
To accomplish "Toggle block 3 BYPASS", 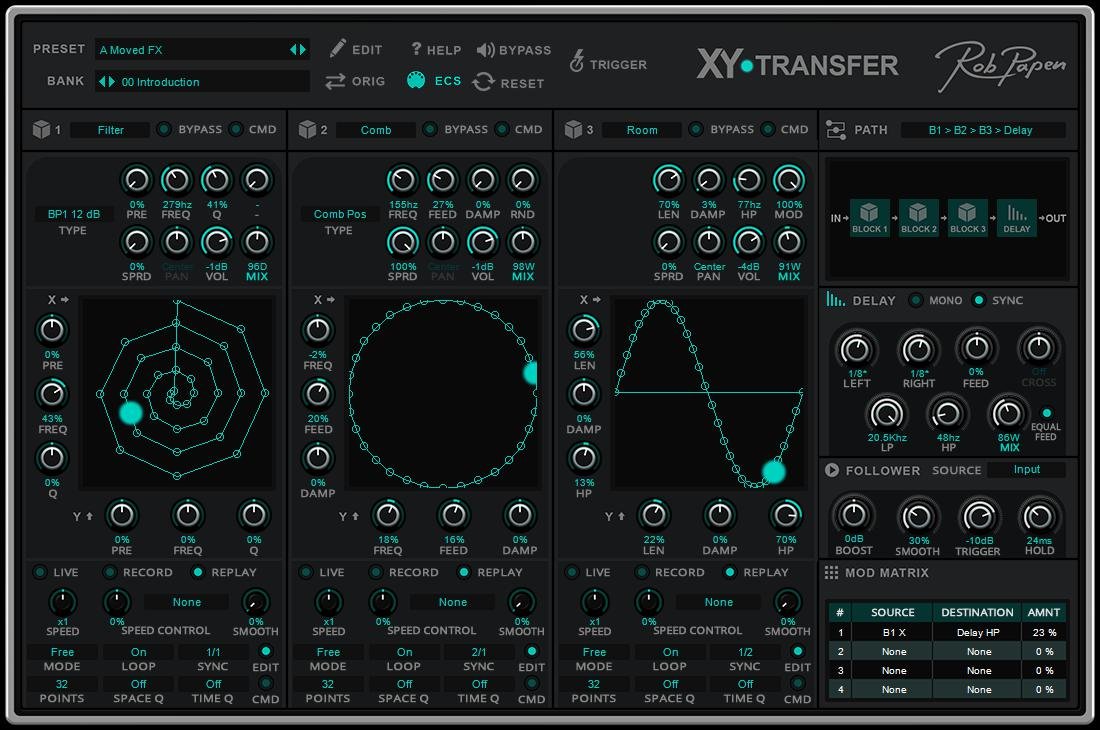I will click(x=695, y=129).
